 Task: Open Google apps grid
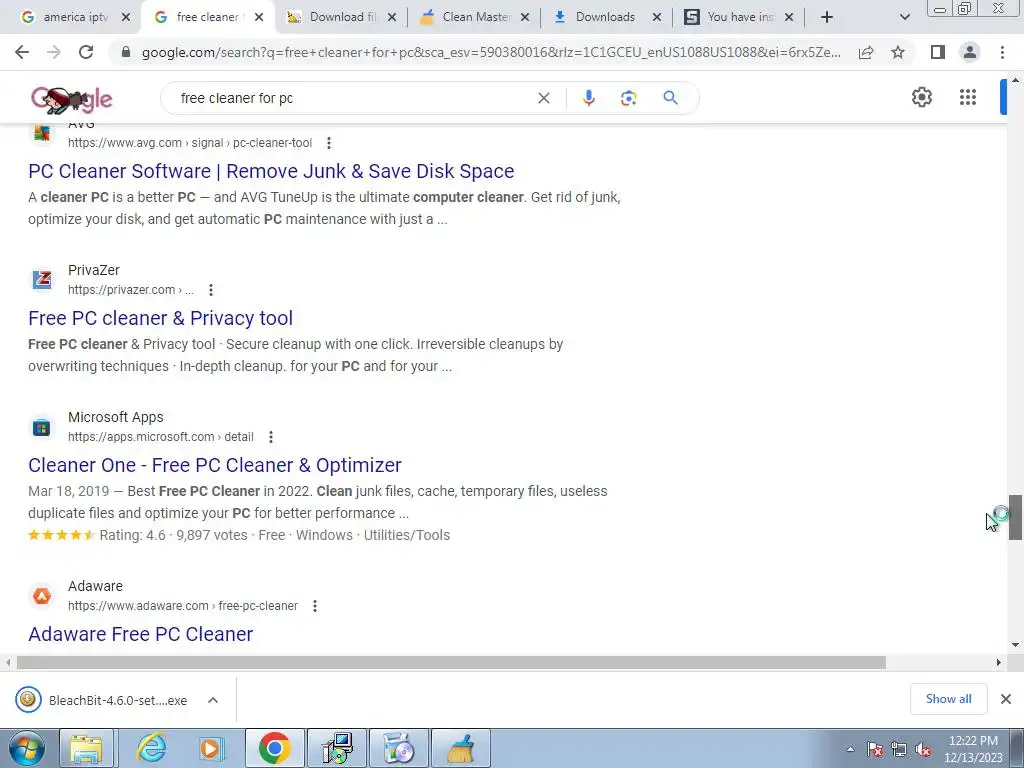click(968, 97)
